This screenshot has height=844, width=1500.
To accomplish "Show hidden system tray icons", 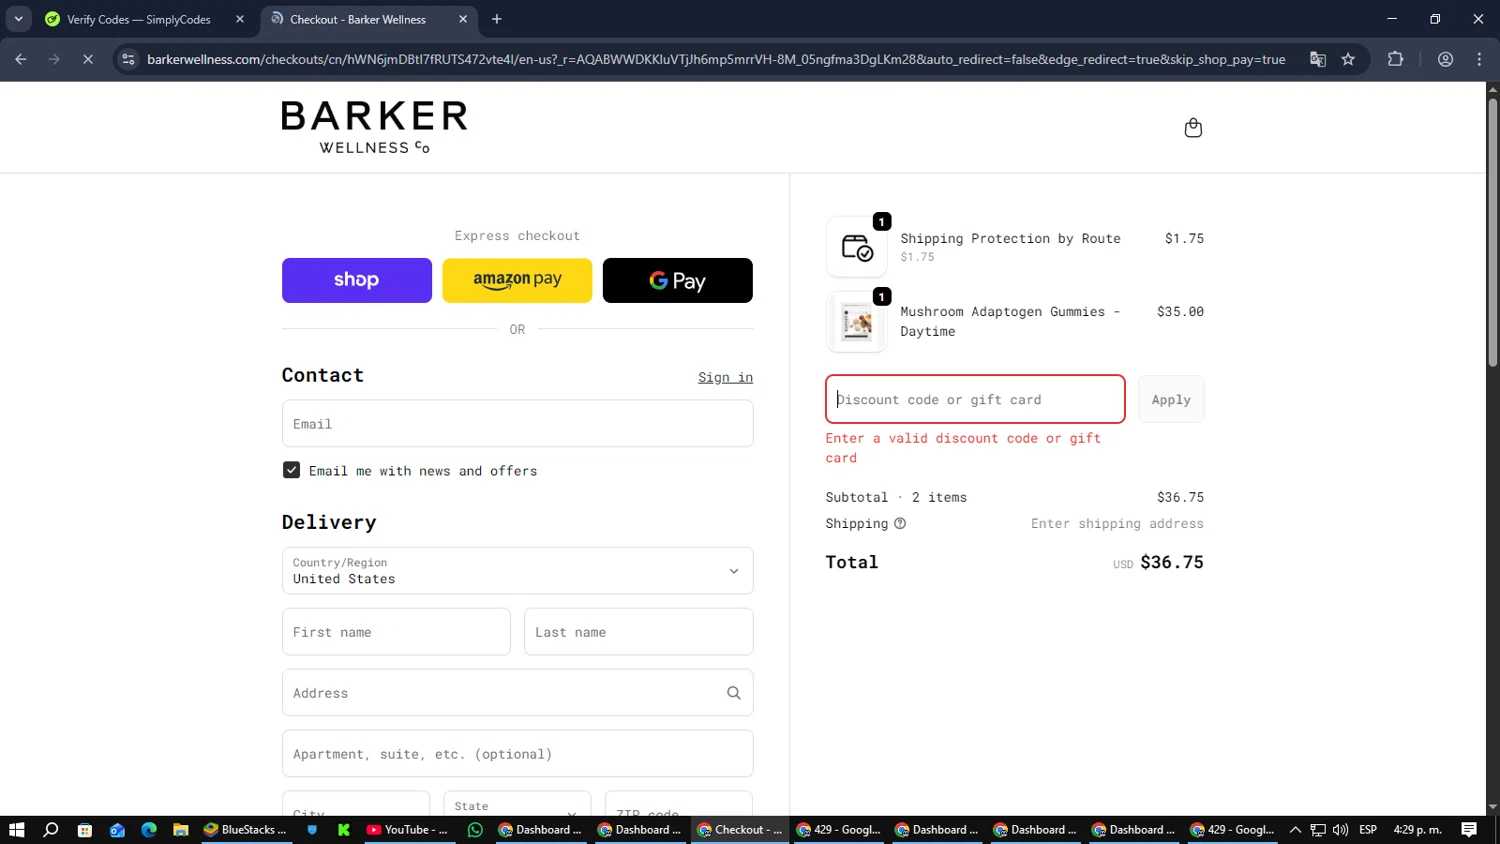I will [x=1295, y=830].
